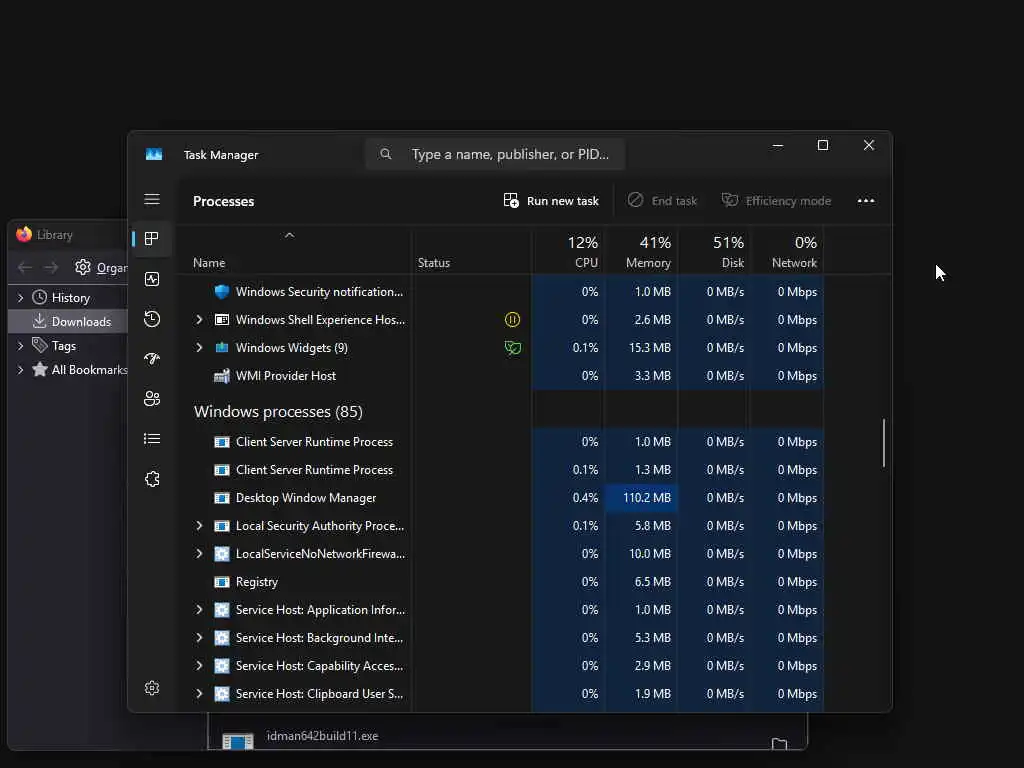Image resolution: width=1024 pixels, height=768 pixels.
Task: Click the search magnifier icon
Action: [x=385, y=154]
